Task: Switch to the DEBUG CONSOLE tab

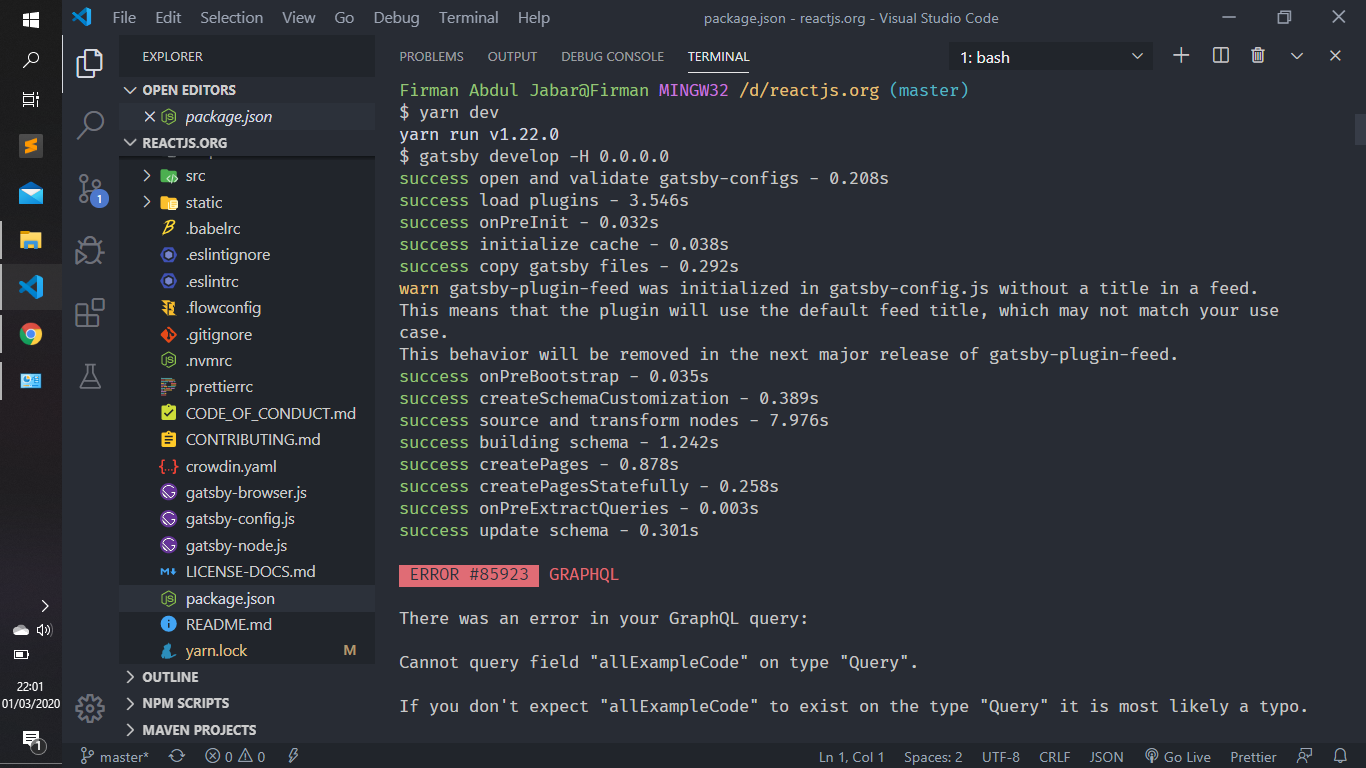Action: [612, 57]
